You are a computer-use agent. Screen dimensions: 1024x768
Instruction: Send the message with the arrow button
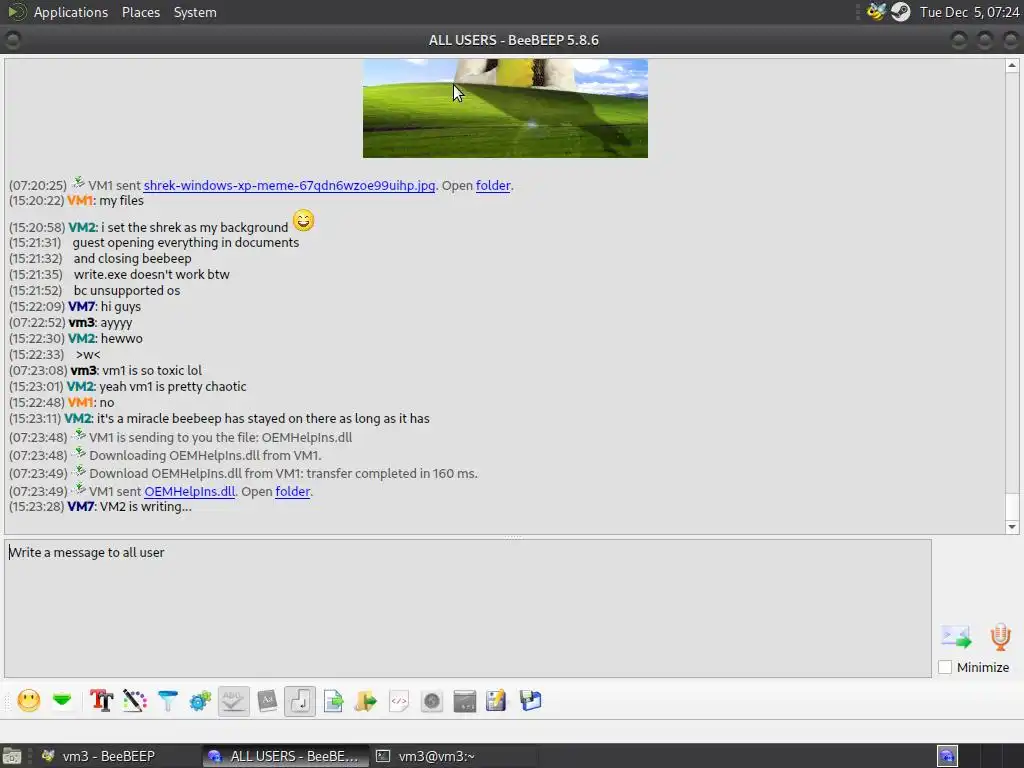(956, 637)
